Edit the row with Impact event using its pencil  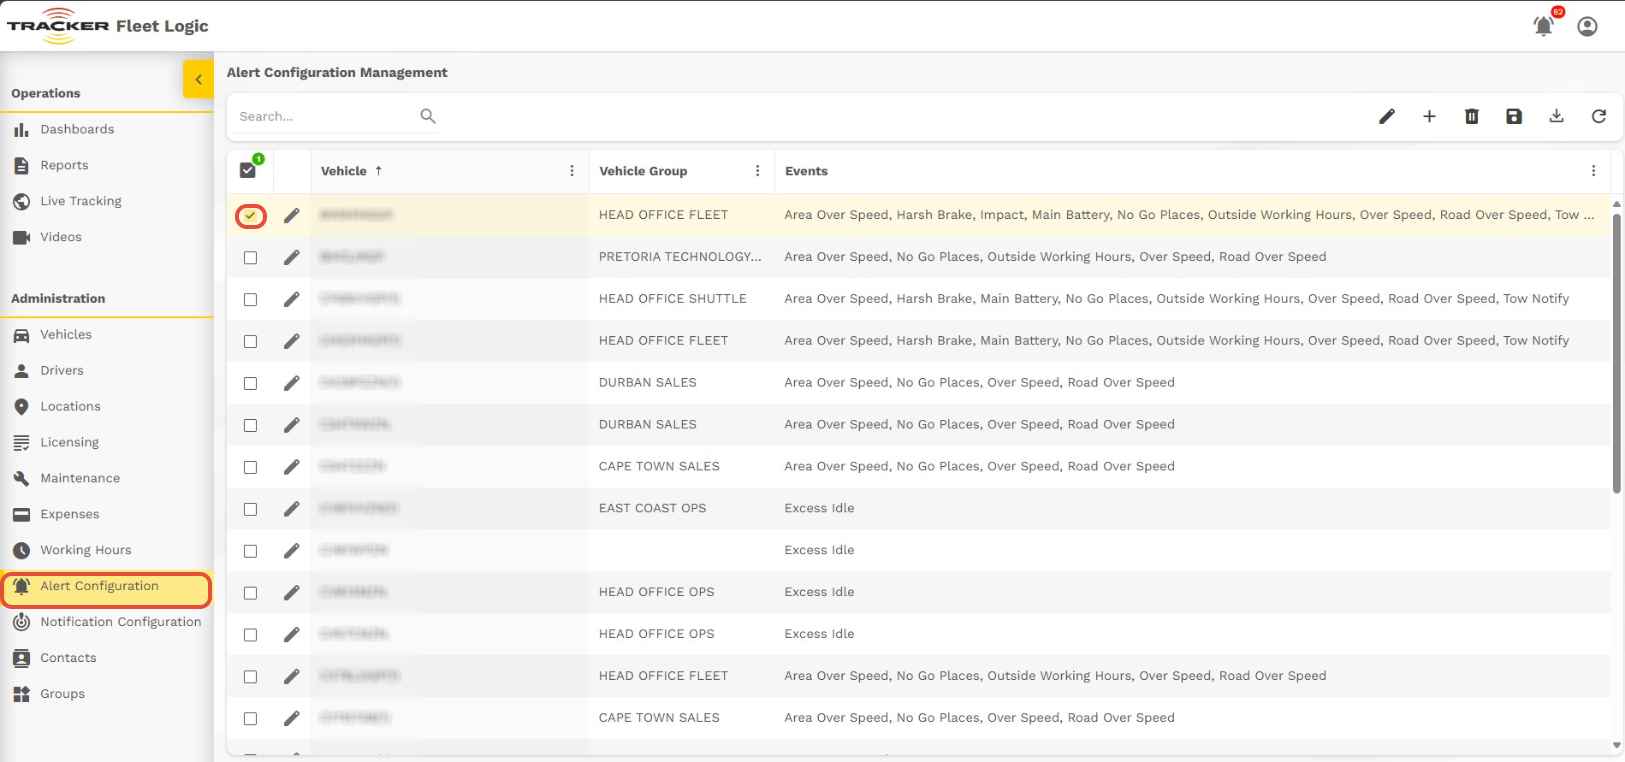click(291, 215)
